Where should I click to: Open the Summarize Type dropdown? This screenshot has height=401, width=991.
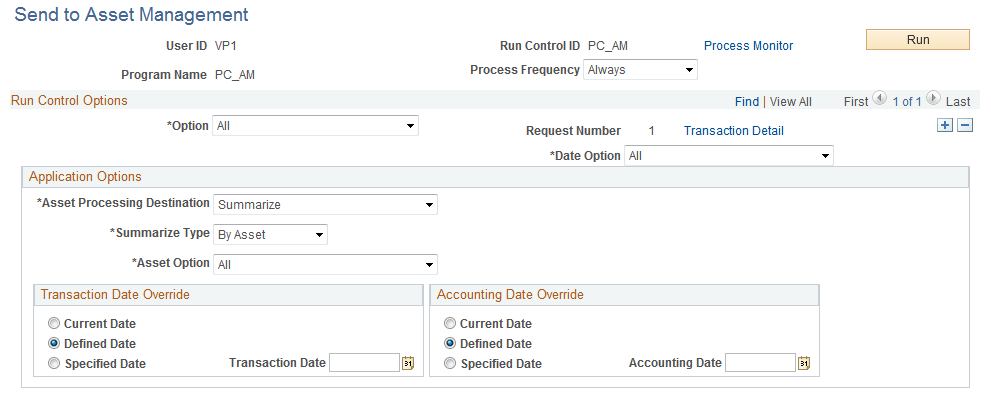[271, 235]
